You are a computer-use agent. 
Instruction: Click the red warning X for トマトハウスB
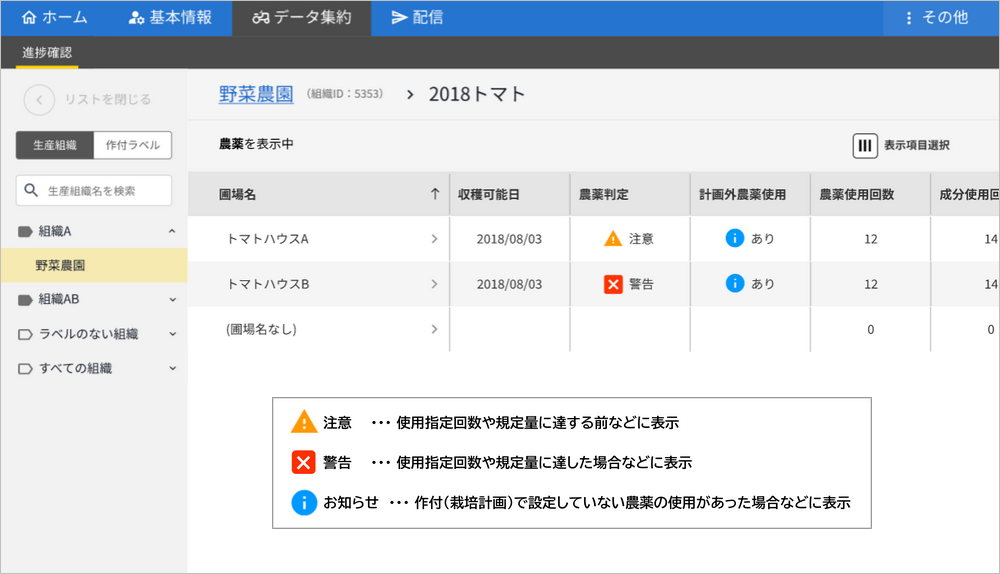pos(613,284)
